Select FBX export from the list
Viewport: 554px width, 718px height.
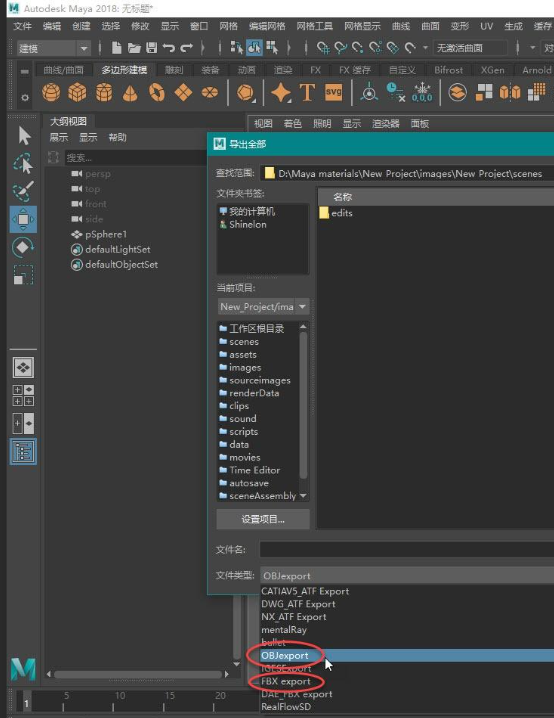point(286,681)
